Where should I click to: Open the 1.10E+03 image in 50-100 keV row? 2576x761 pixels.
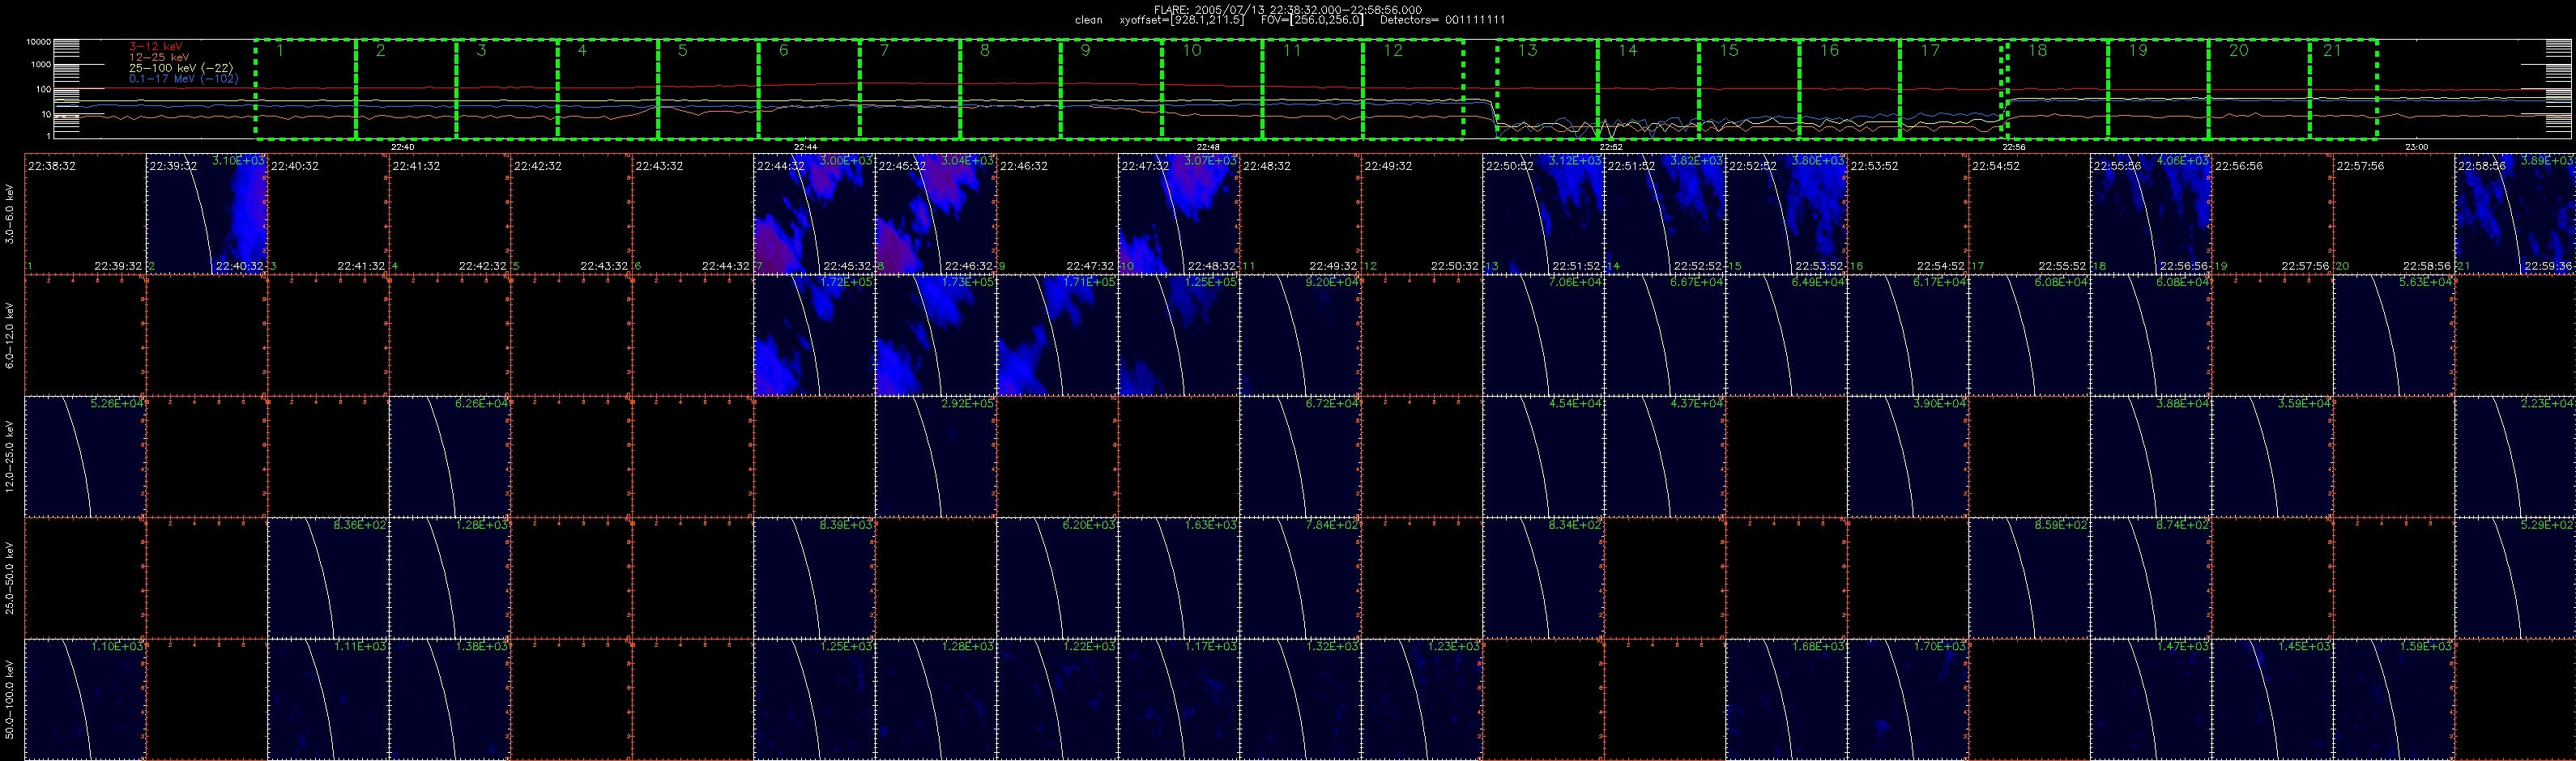tap(85, 700)
